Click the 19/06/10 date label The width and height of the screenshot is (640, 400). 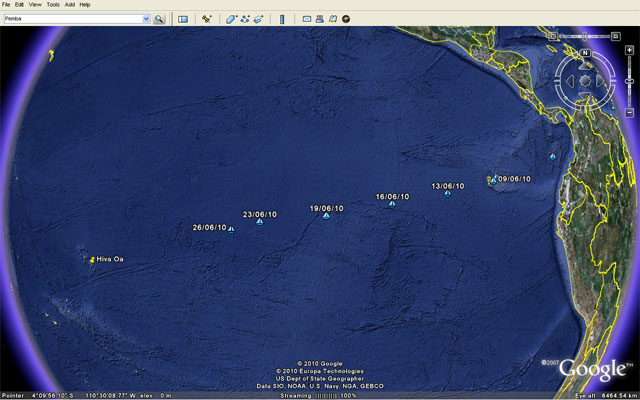pos(327,209)
